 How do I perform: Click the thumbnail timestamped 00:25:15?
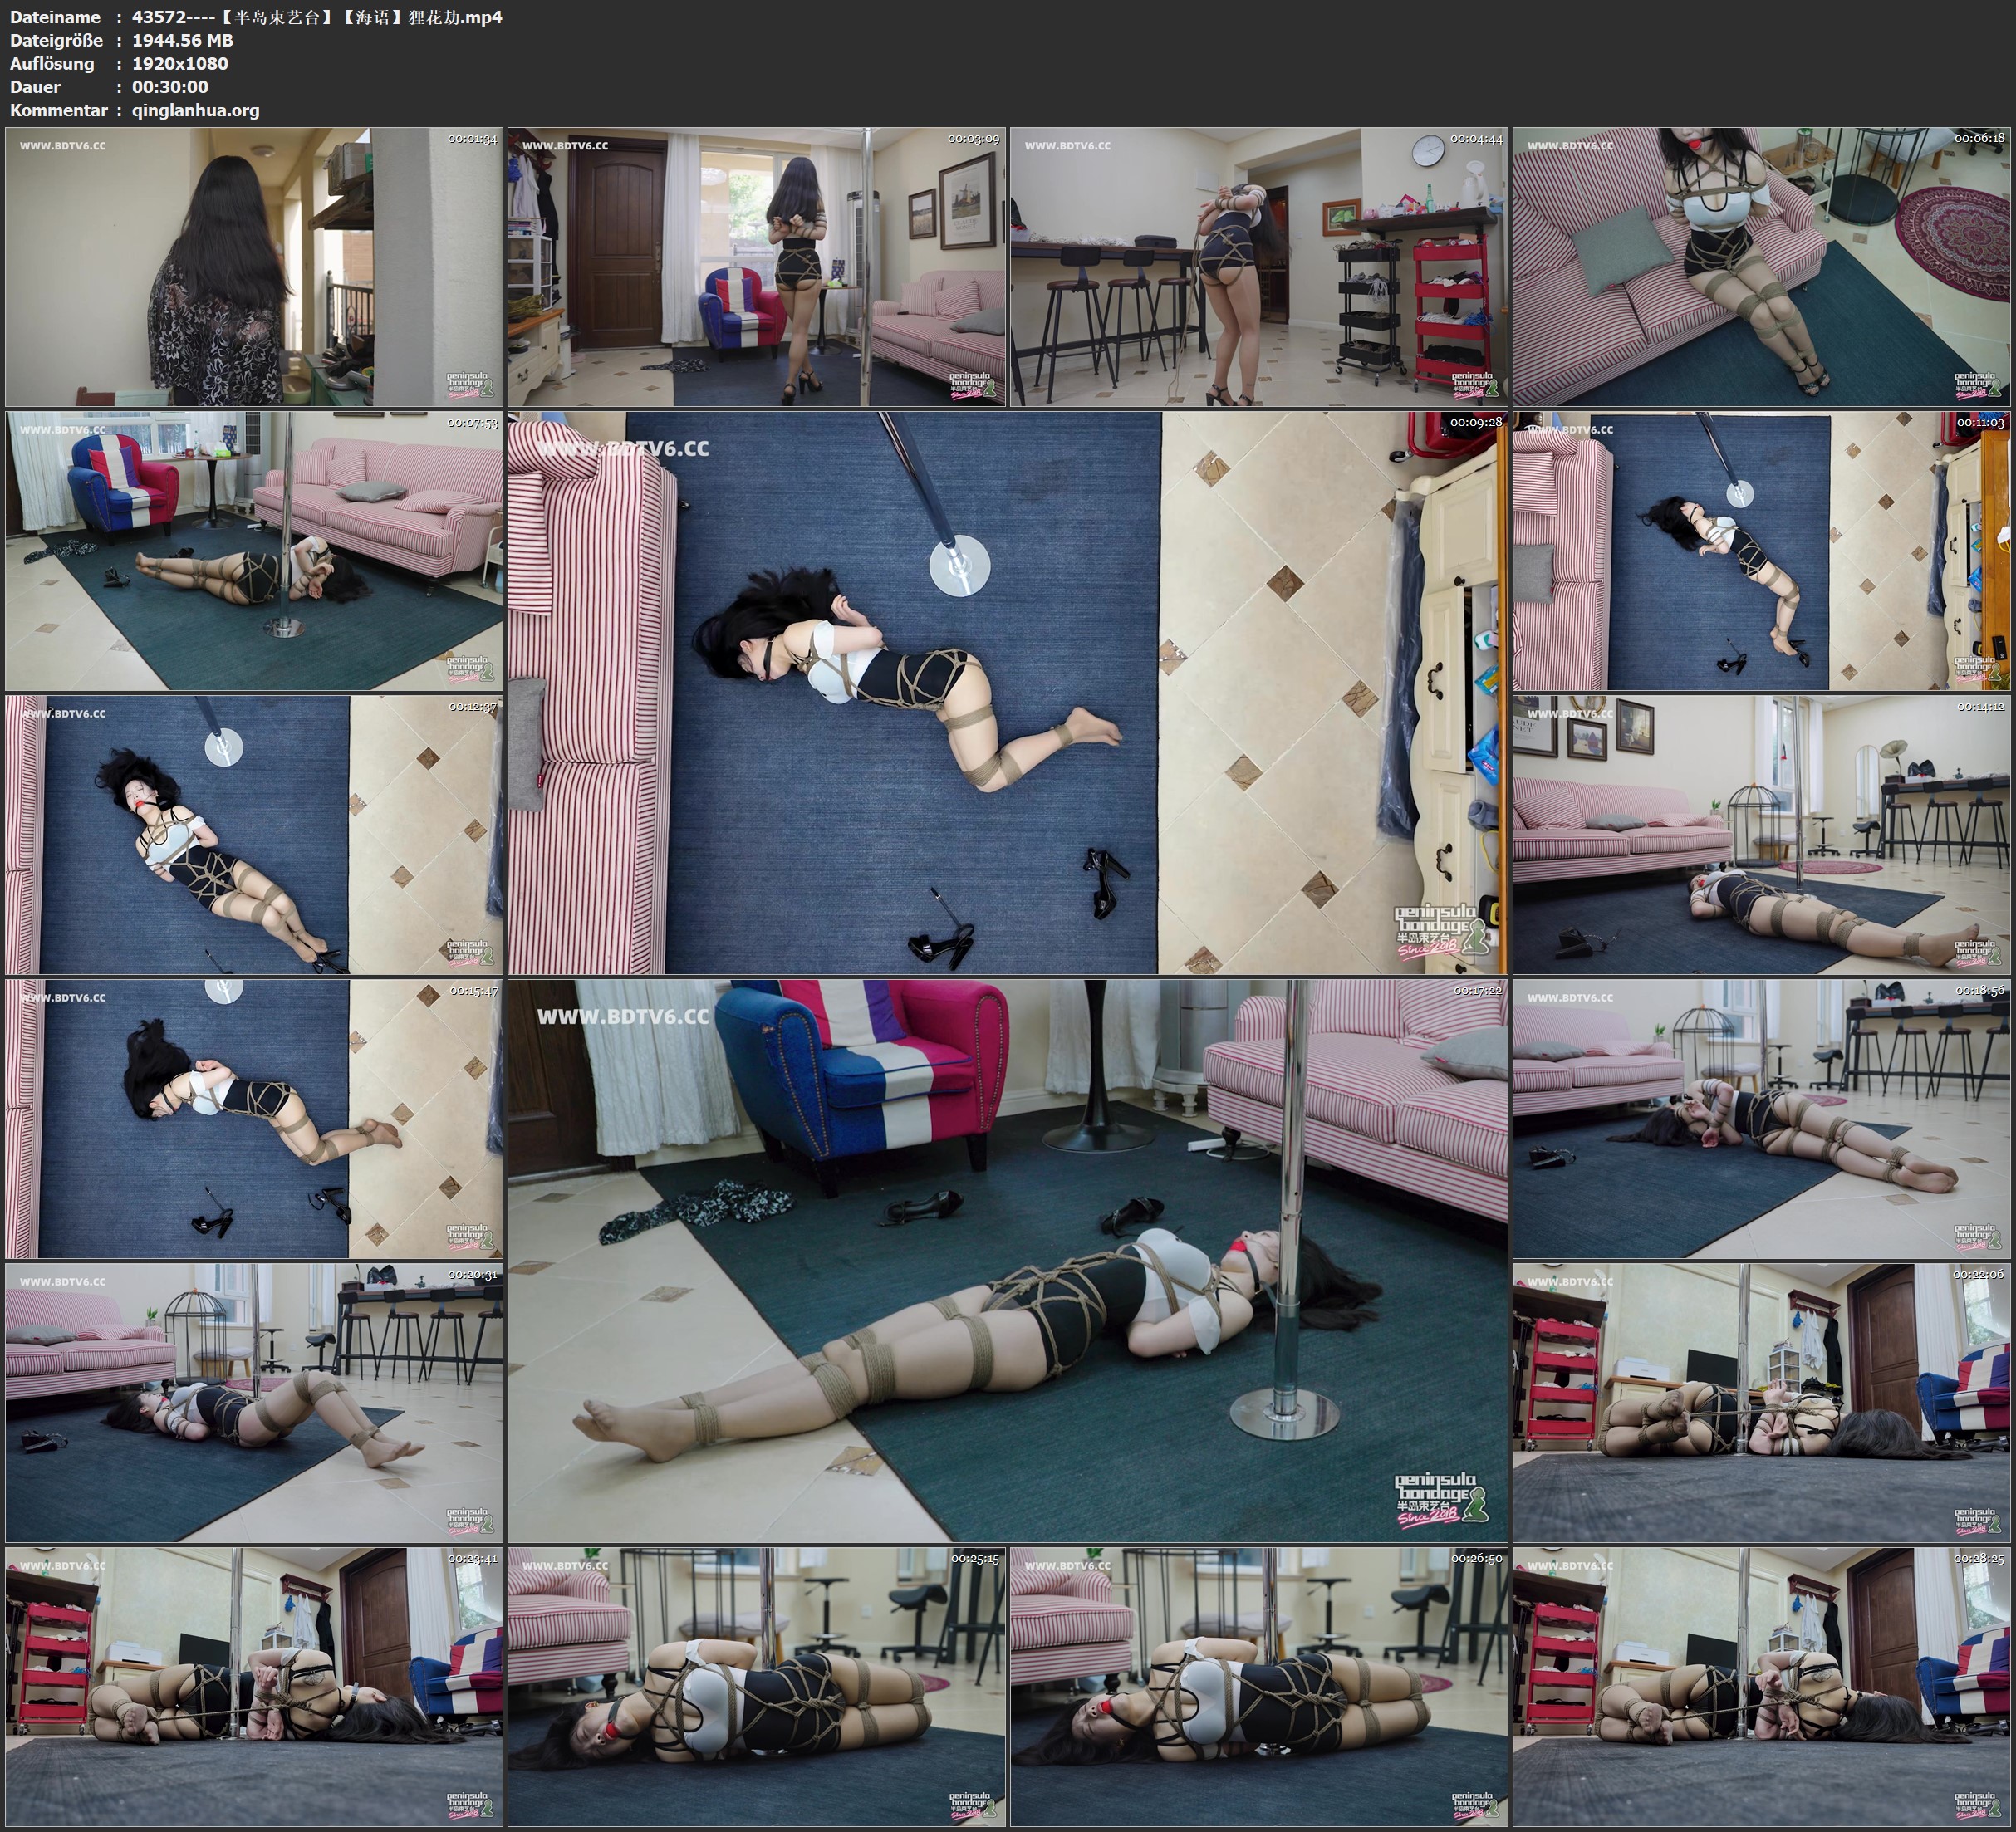[757, 1686]
